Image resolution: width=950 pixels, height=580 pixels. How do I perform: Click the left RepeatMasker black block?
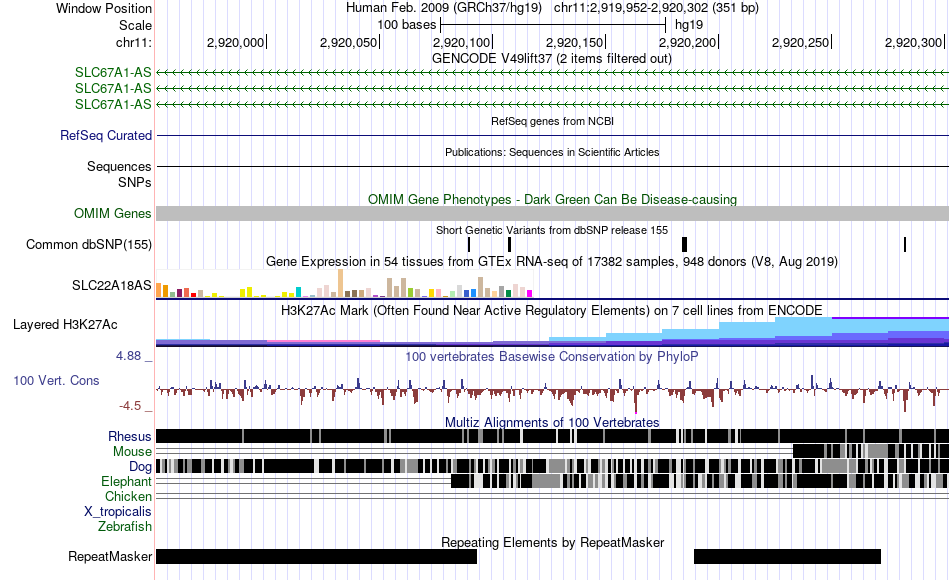click(x=316, y=556)
